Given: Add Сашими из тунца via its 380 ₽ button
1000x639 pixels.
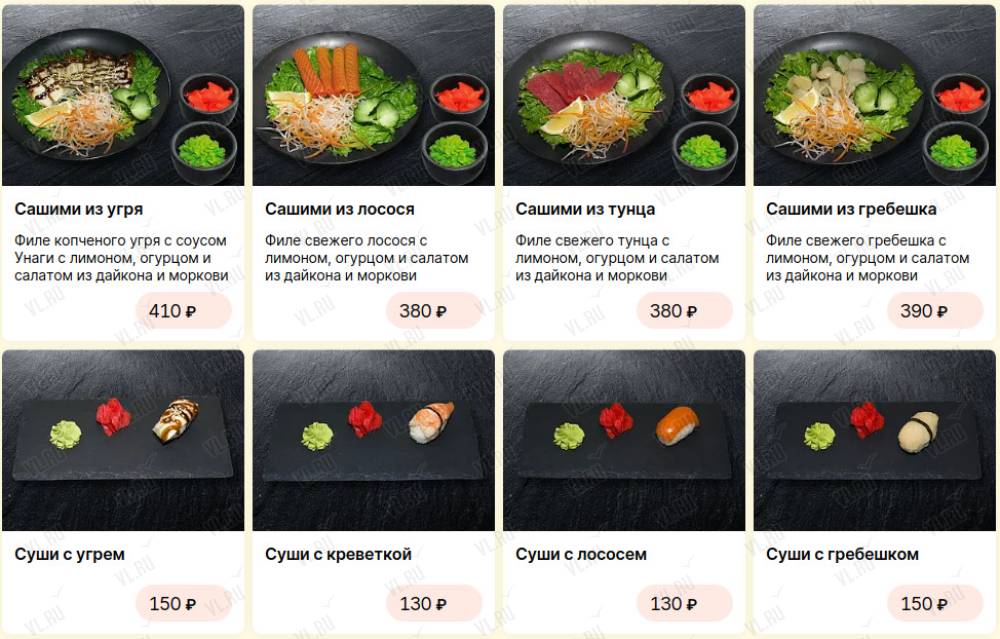Looking at the screenshot, I should (685, 311).
